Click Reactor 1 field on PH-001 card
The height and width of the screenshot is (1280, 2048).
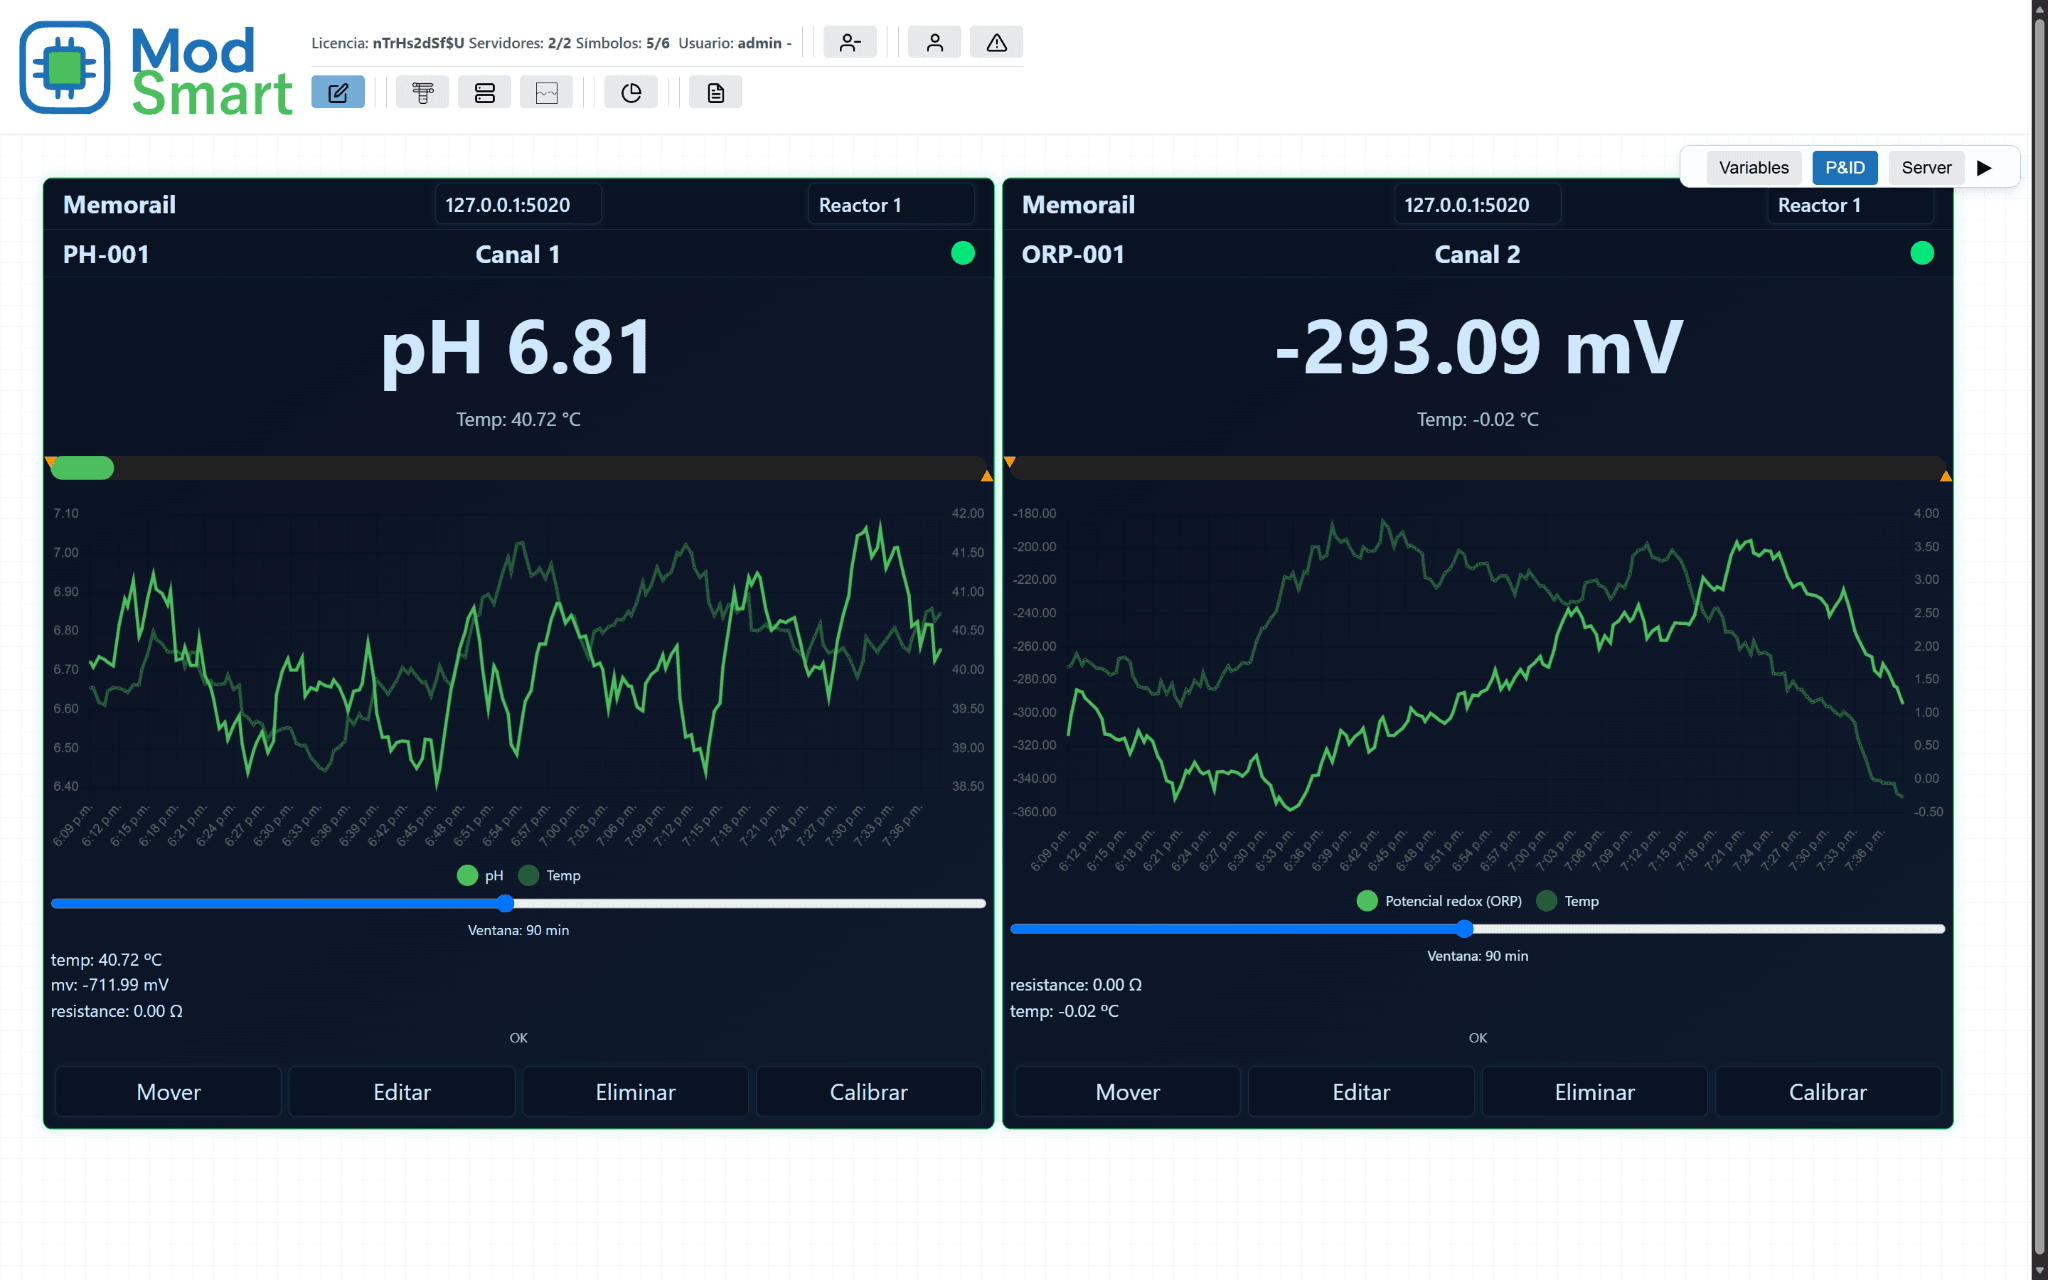point(890,205)
